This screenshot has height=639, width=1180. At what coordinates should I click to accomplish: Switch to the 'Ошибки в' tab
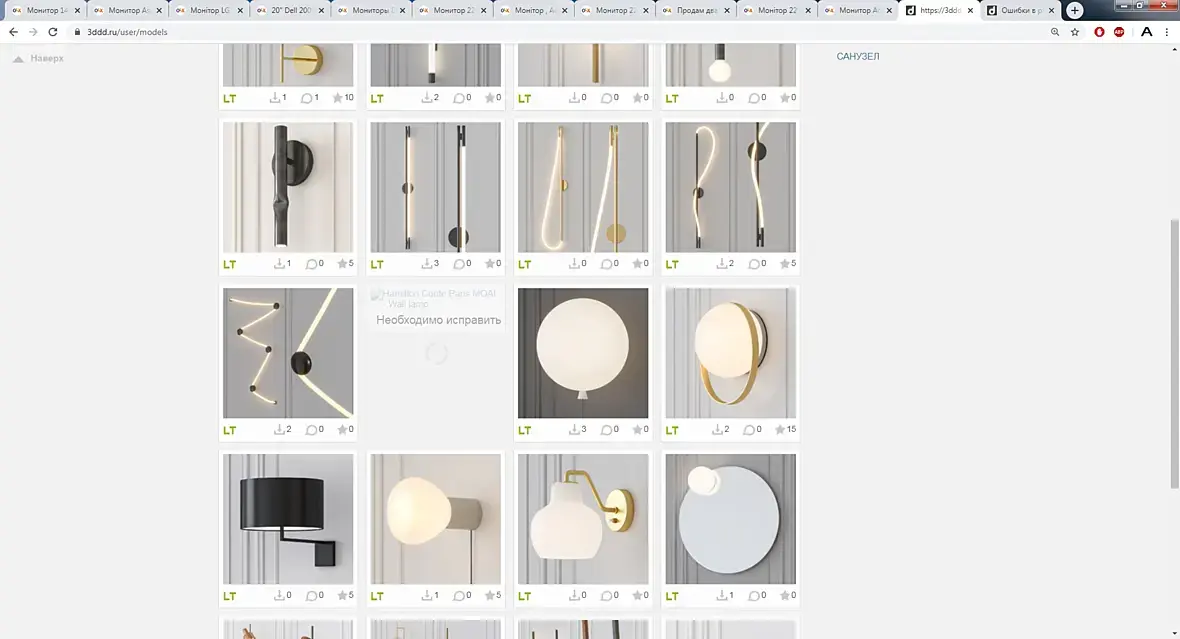[x=1020, y=11]
